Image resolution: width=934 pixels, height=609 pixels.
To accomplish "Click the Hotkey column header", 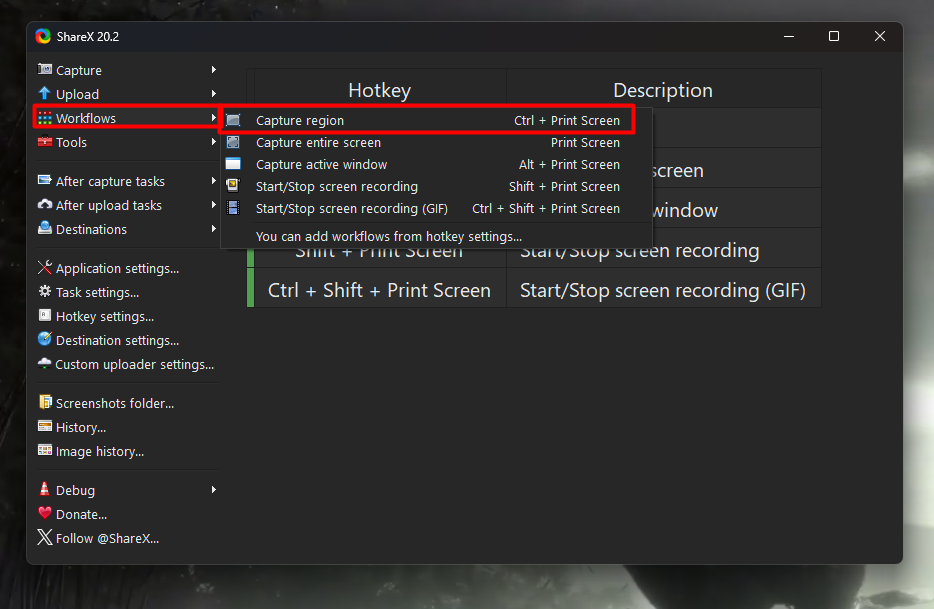I will pos(379,90).
